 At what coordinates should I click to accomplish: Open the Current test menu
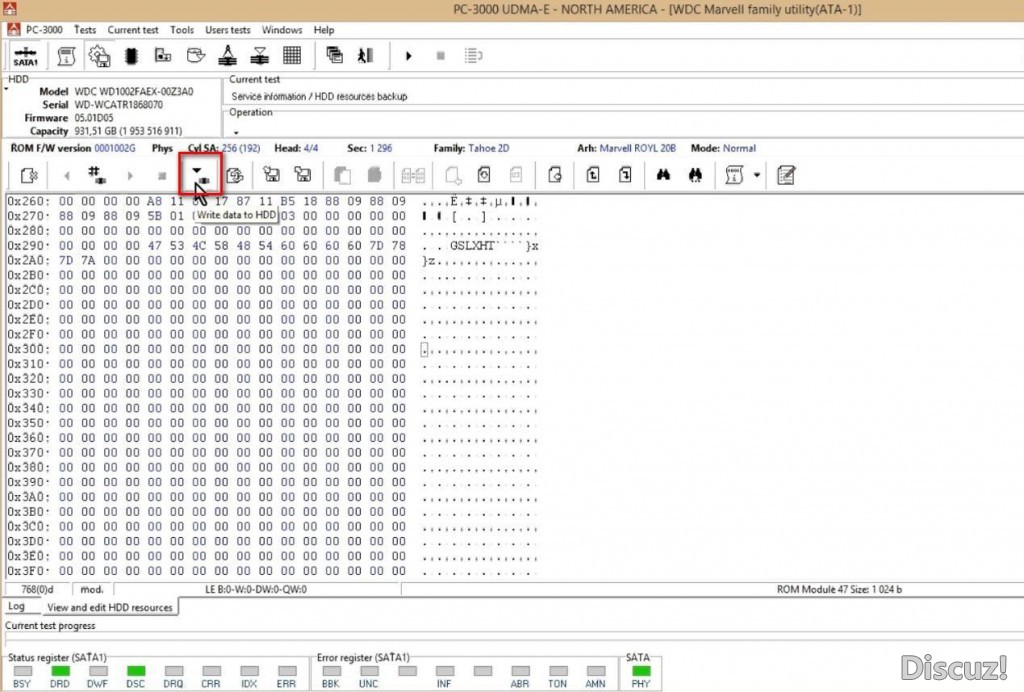pyautogui.click(x=133, y=30)
